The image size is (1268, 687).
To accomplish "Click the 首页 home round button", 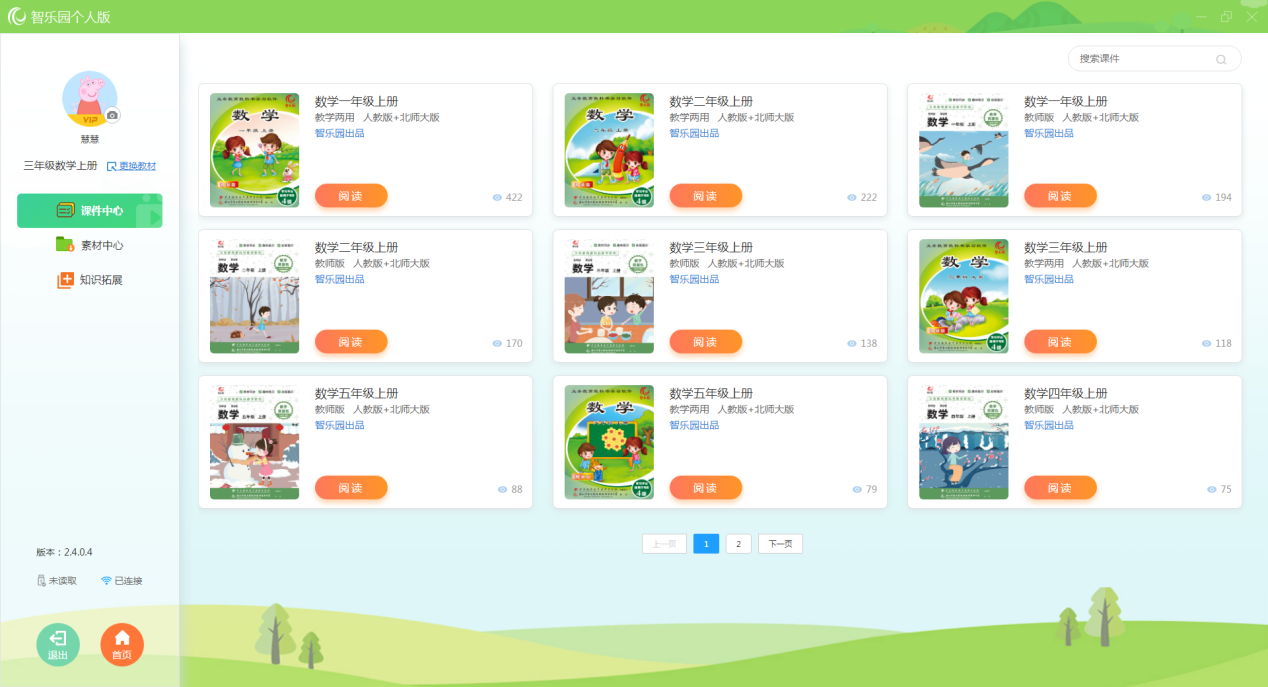I will click(122, 644).
